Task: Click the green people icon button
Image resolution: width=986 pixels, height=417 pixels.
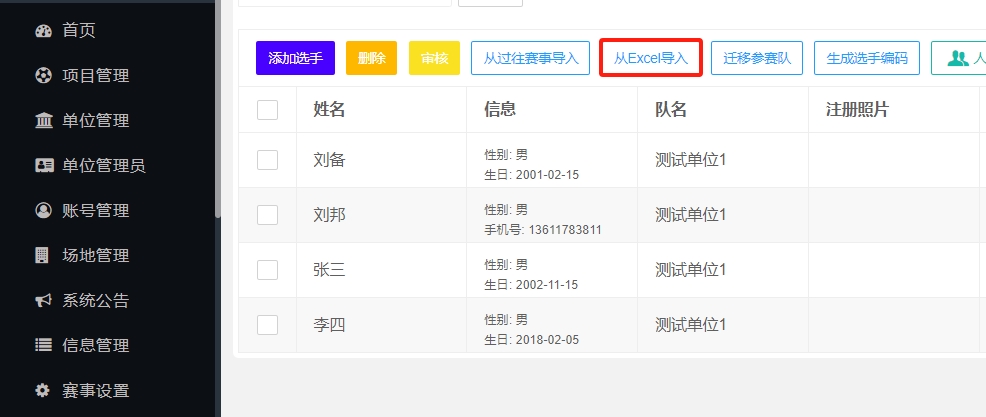Action: pyautogui.click(x=958, y=58)
